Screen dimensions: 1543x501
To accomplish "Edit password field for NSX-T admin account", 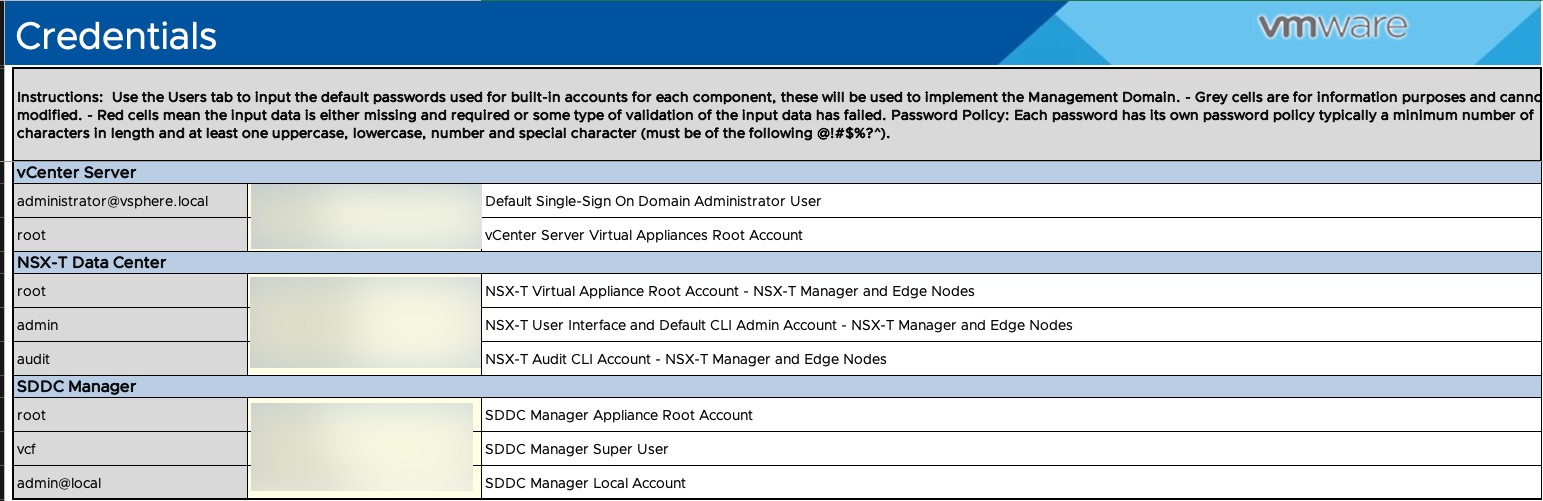I will [x=364, y=325].
